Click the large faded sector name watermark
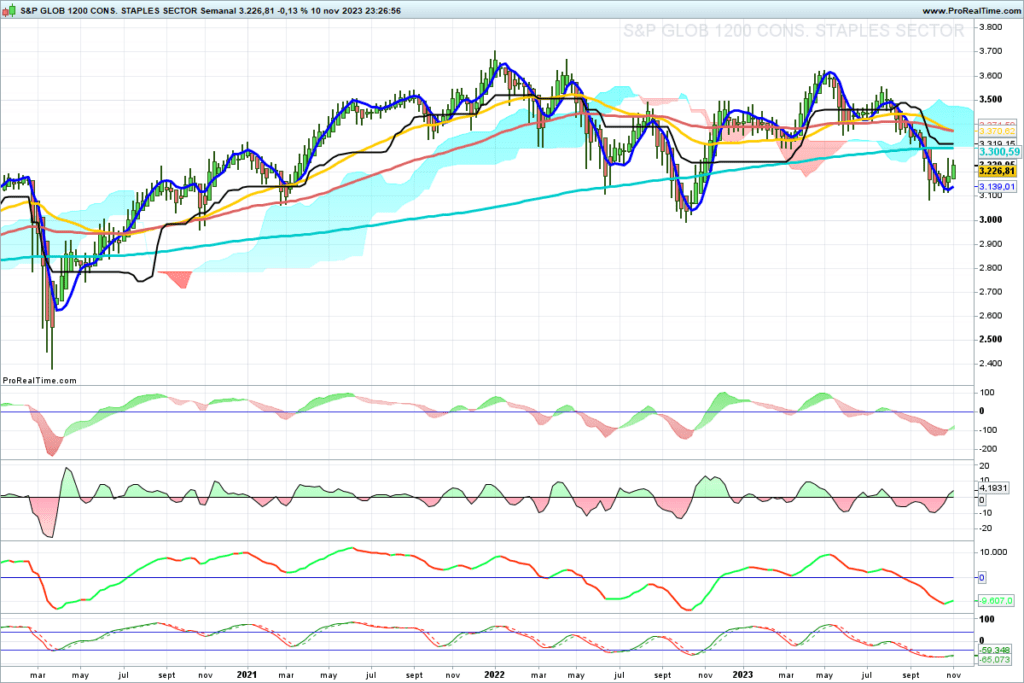The height and width of the screenshot is (683, 1024). (x=794, y=31)
